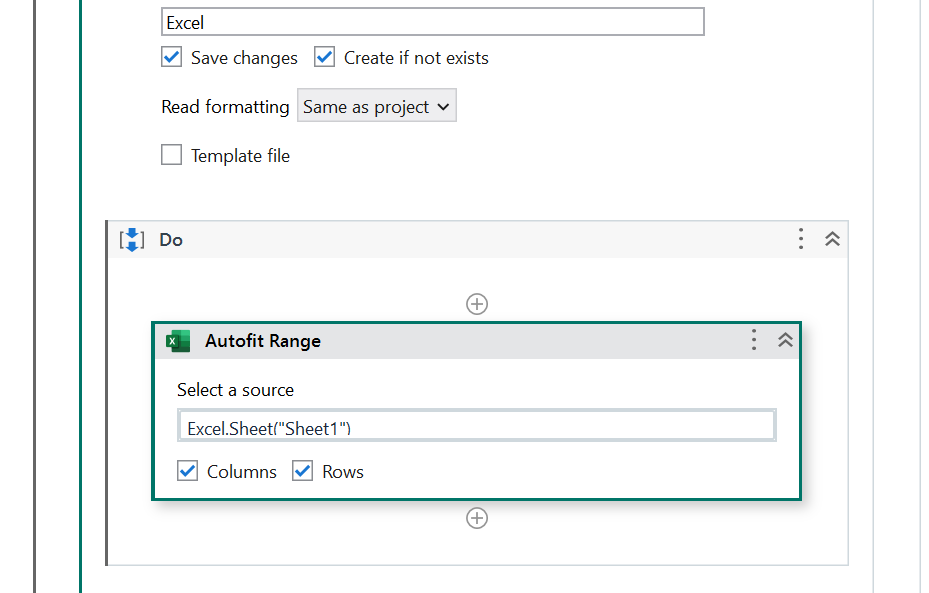Open the Do container options menu
This screenshot has width=929, height=593.
800,239
